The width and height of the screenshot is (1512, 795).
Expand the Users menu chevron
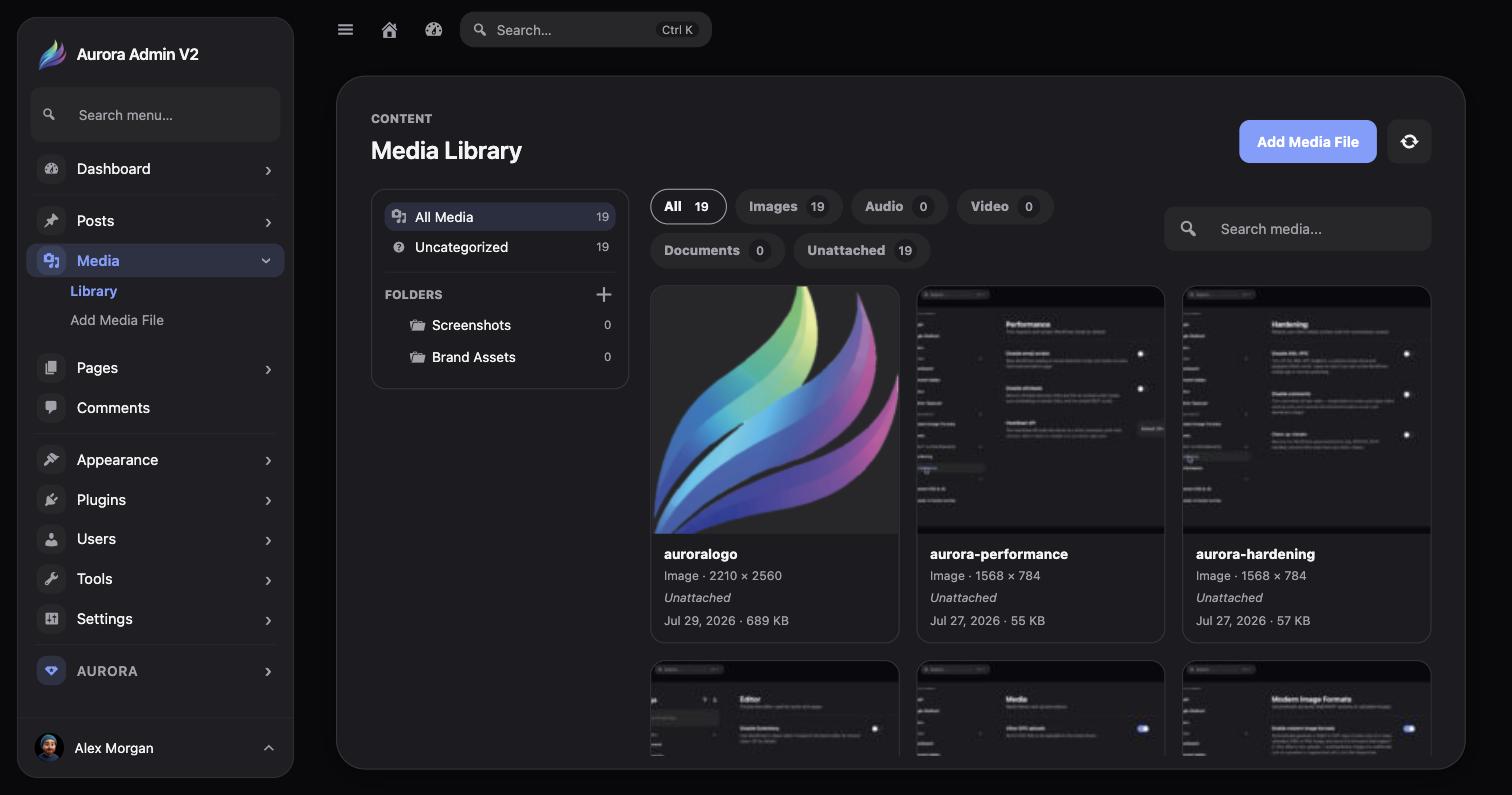[x=268, y=540]
